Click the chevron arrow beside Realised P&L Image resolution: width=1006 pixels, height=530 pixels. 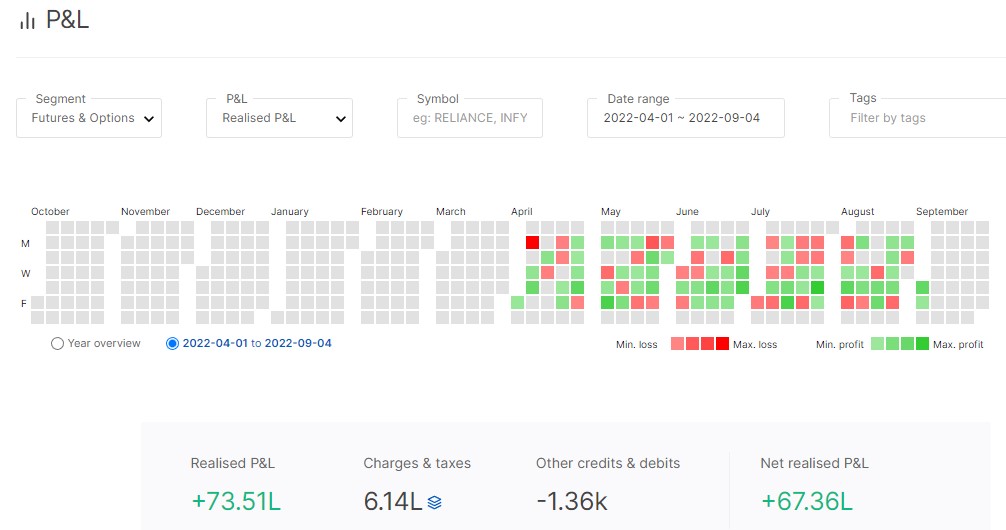(340, 119)
